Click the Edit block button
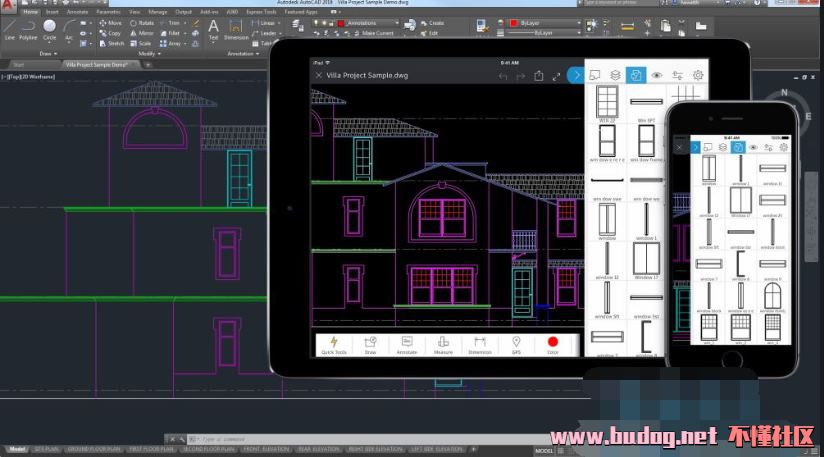824x457 pixels. coord(429,33)
